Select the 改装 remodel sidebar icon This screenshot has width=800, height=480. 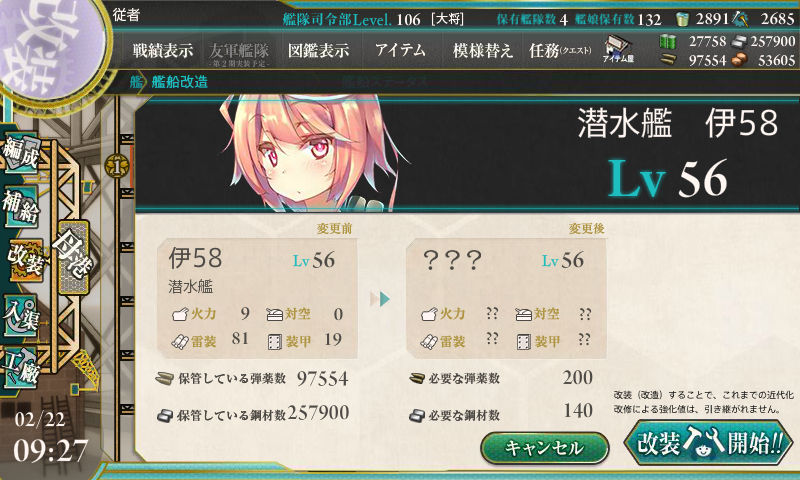pyautogui.click(x=24, y=261)
